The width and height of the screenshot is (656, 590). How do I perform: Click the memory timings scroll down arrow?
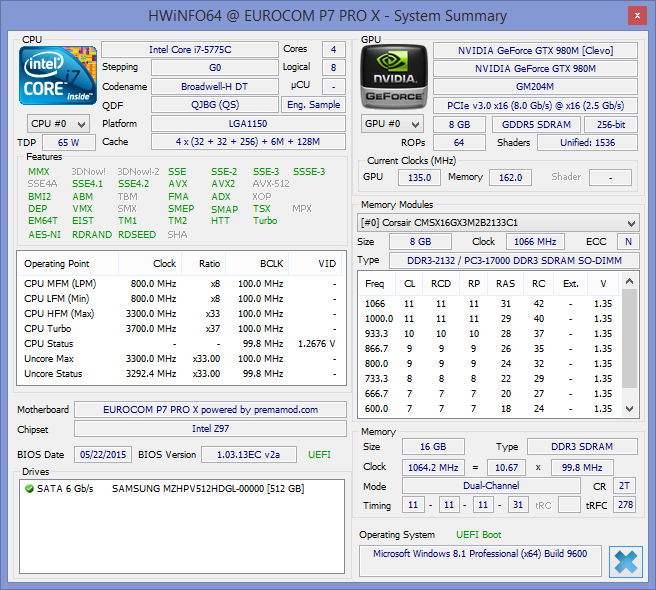(x=629, y=408)
